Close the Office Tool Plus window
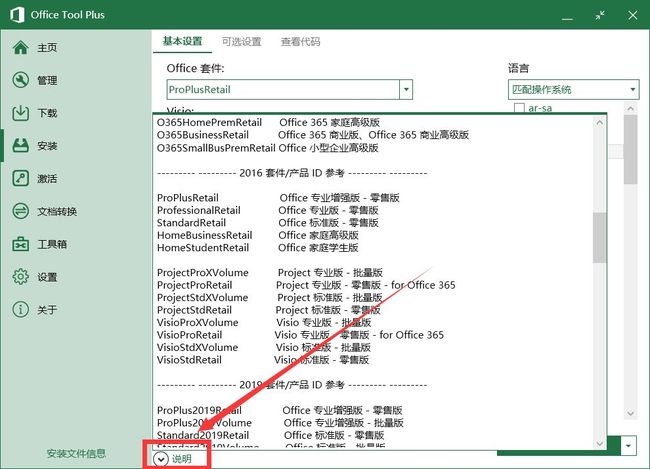Viewport: 650px width, 469px height. [633, 15]
